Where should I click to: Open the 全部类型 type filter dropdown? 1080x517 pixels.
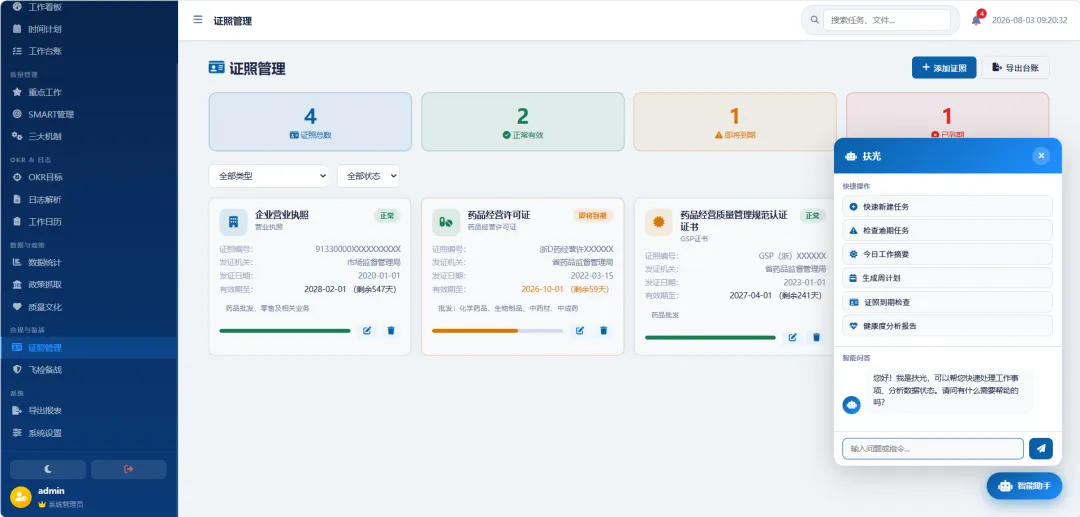click(x=269, y=176)
